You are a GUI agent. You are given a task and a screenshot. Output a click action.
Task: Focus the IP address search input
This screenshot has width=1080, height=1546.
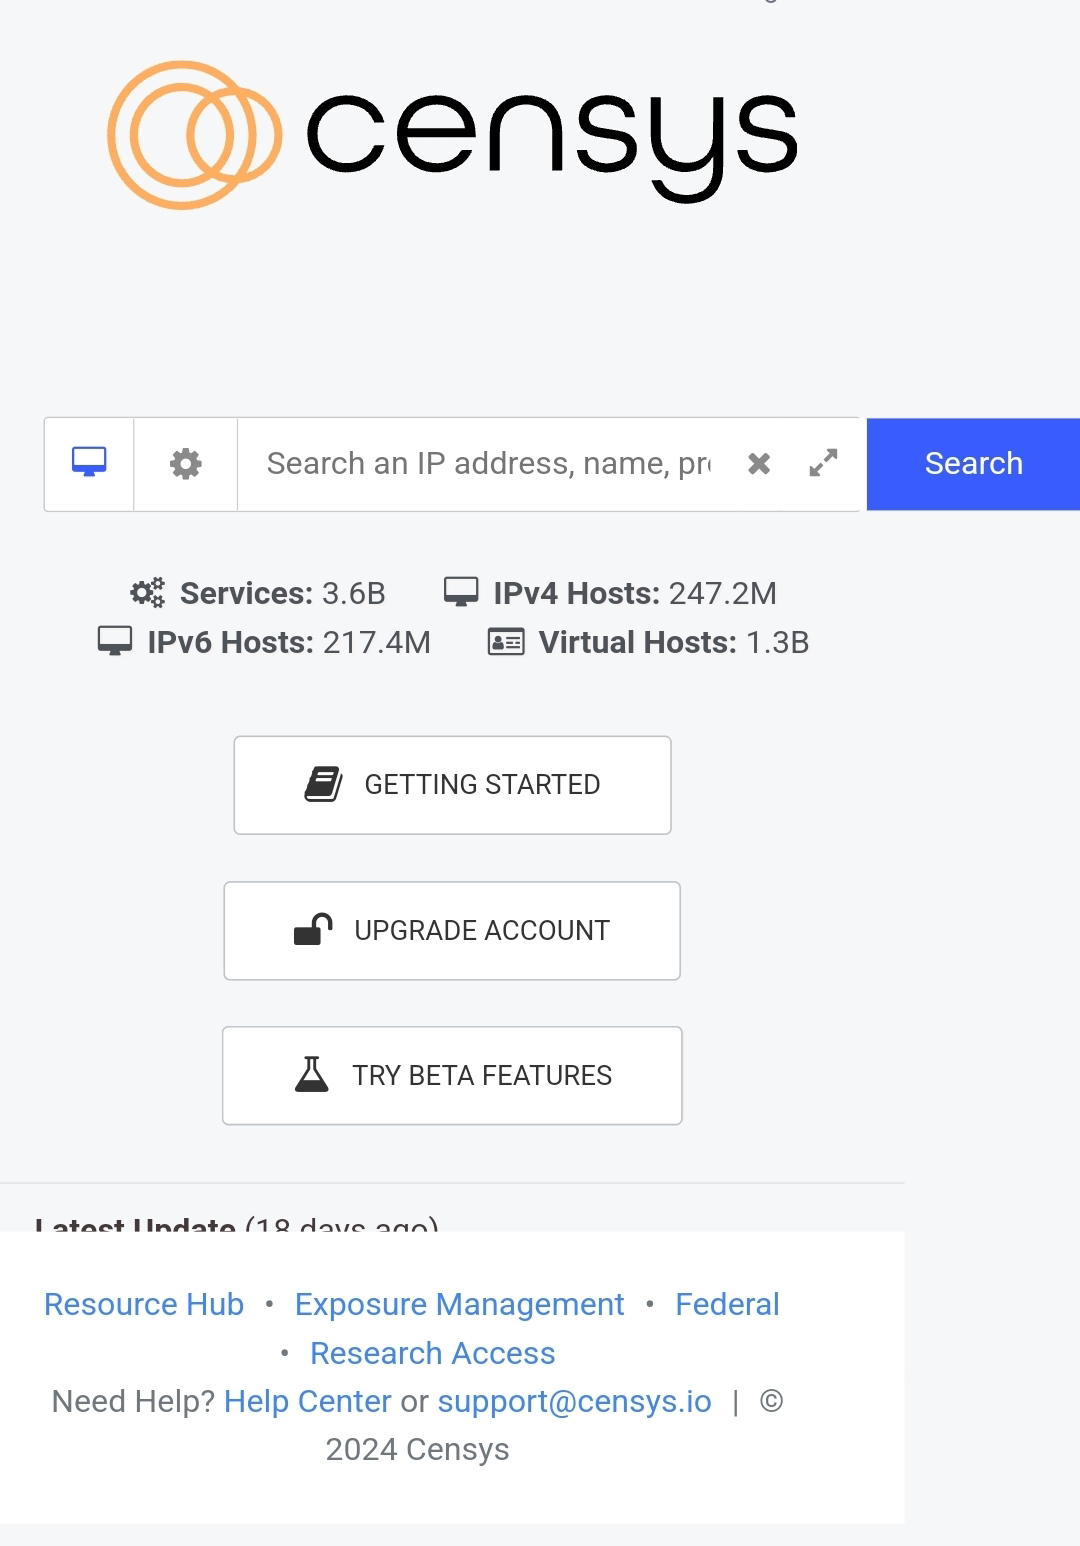click(488, 464)
